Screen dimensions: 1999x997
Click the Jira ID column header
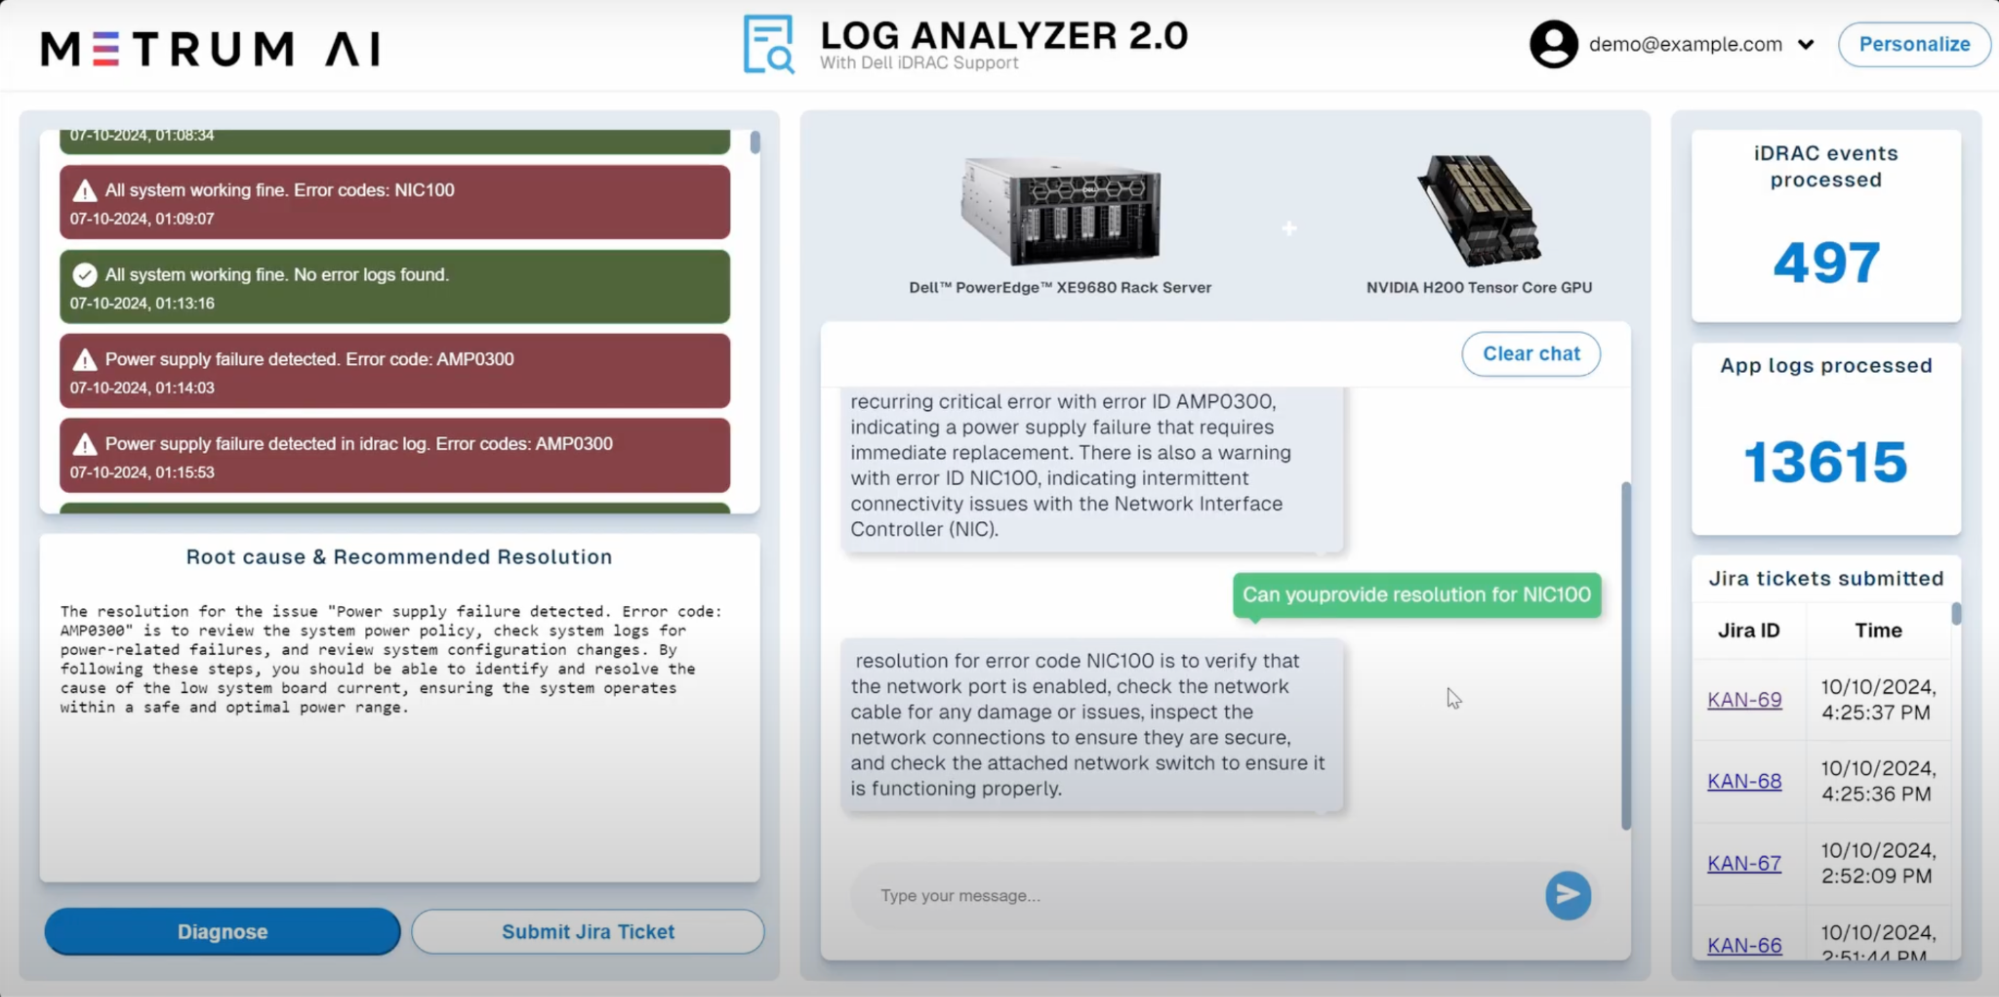pos(1748,631)
